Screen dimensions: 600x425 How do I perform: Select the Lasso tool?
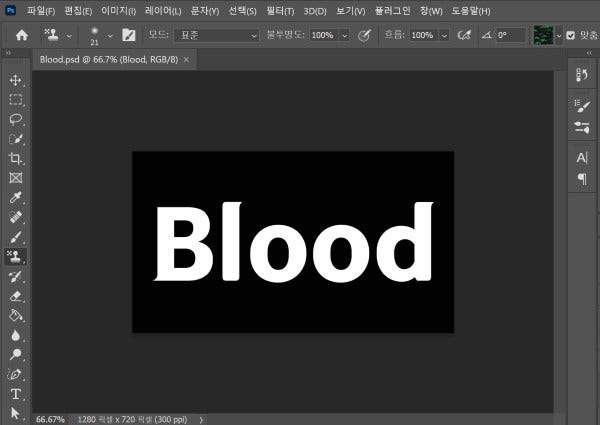click(15, 119)
